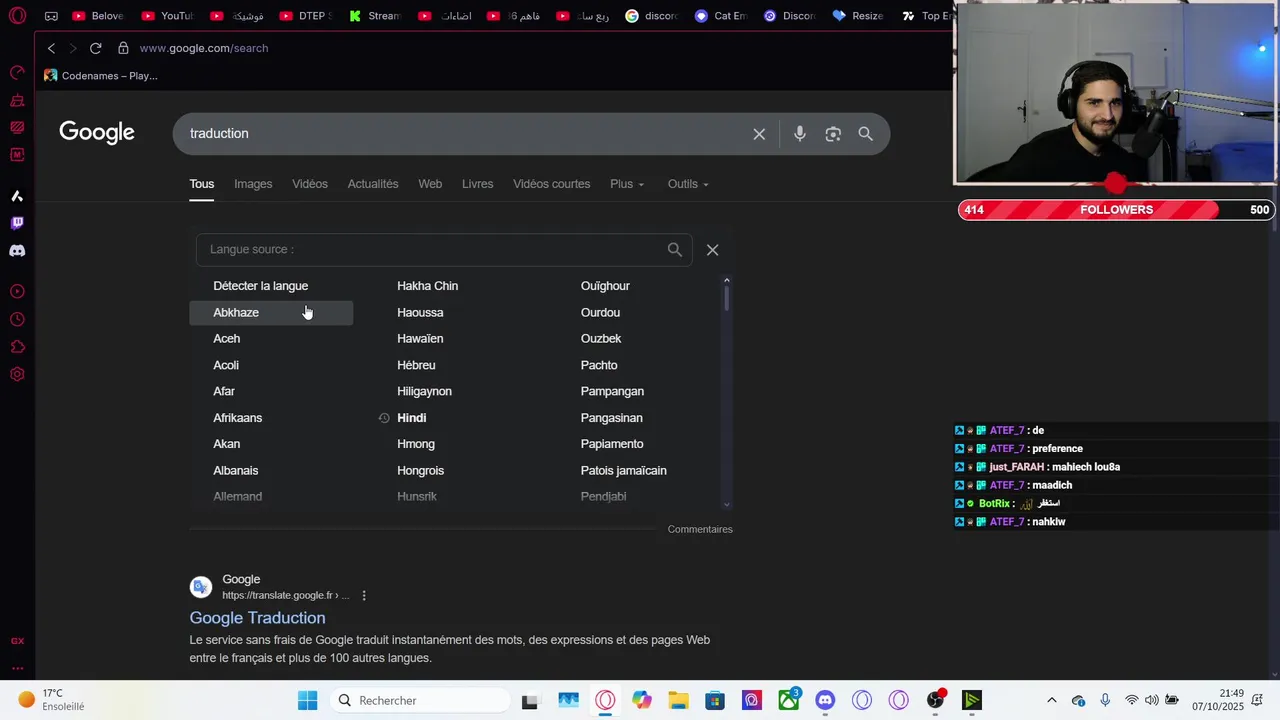
Task: Click the GX icon at sidebar bottom
Action: (17, 641)
